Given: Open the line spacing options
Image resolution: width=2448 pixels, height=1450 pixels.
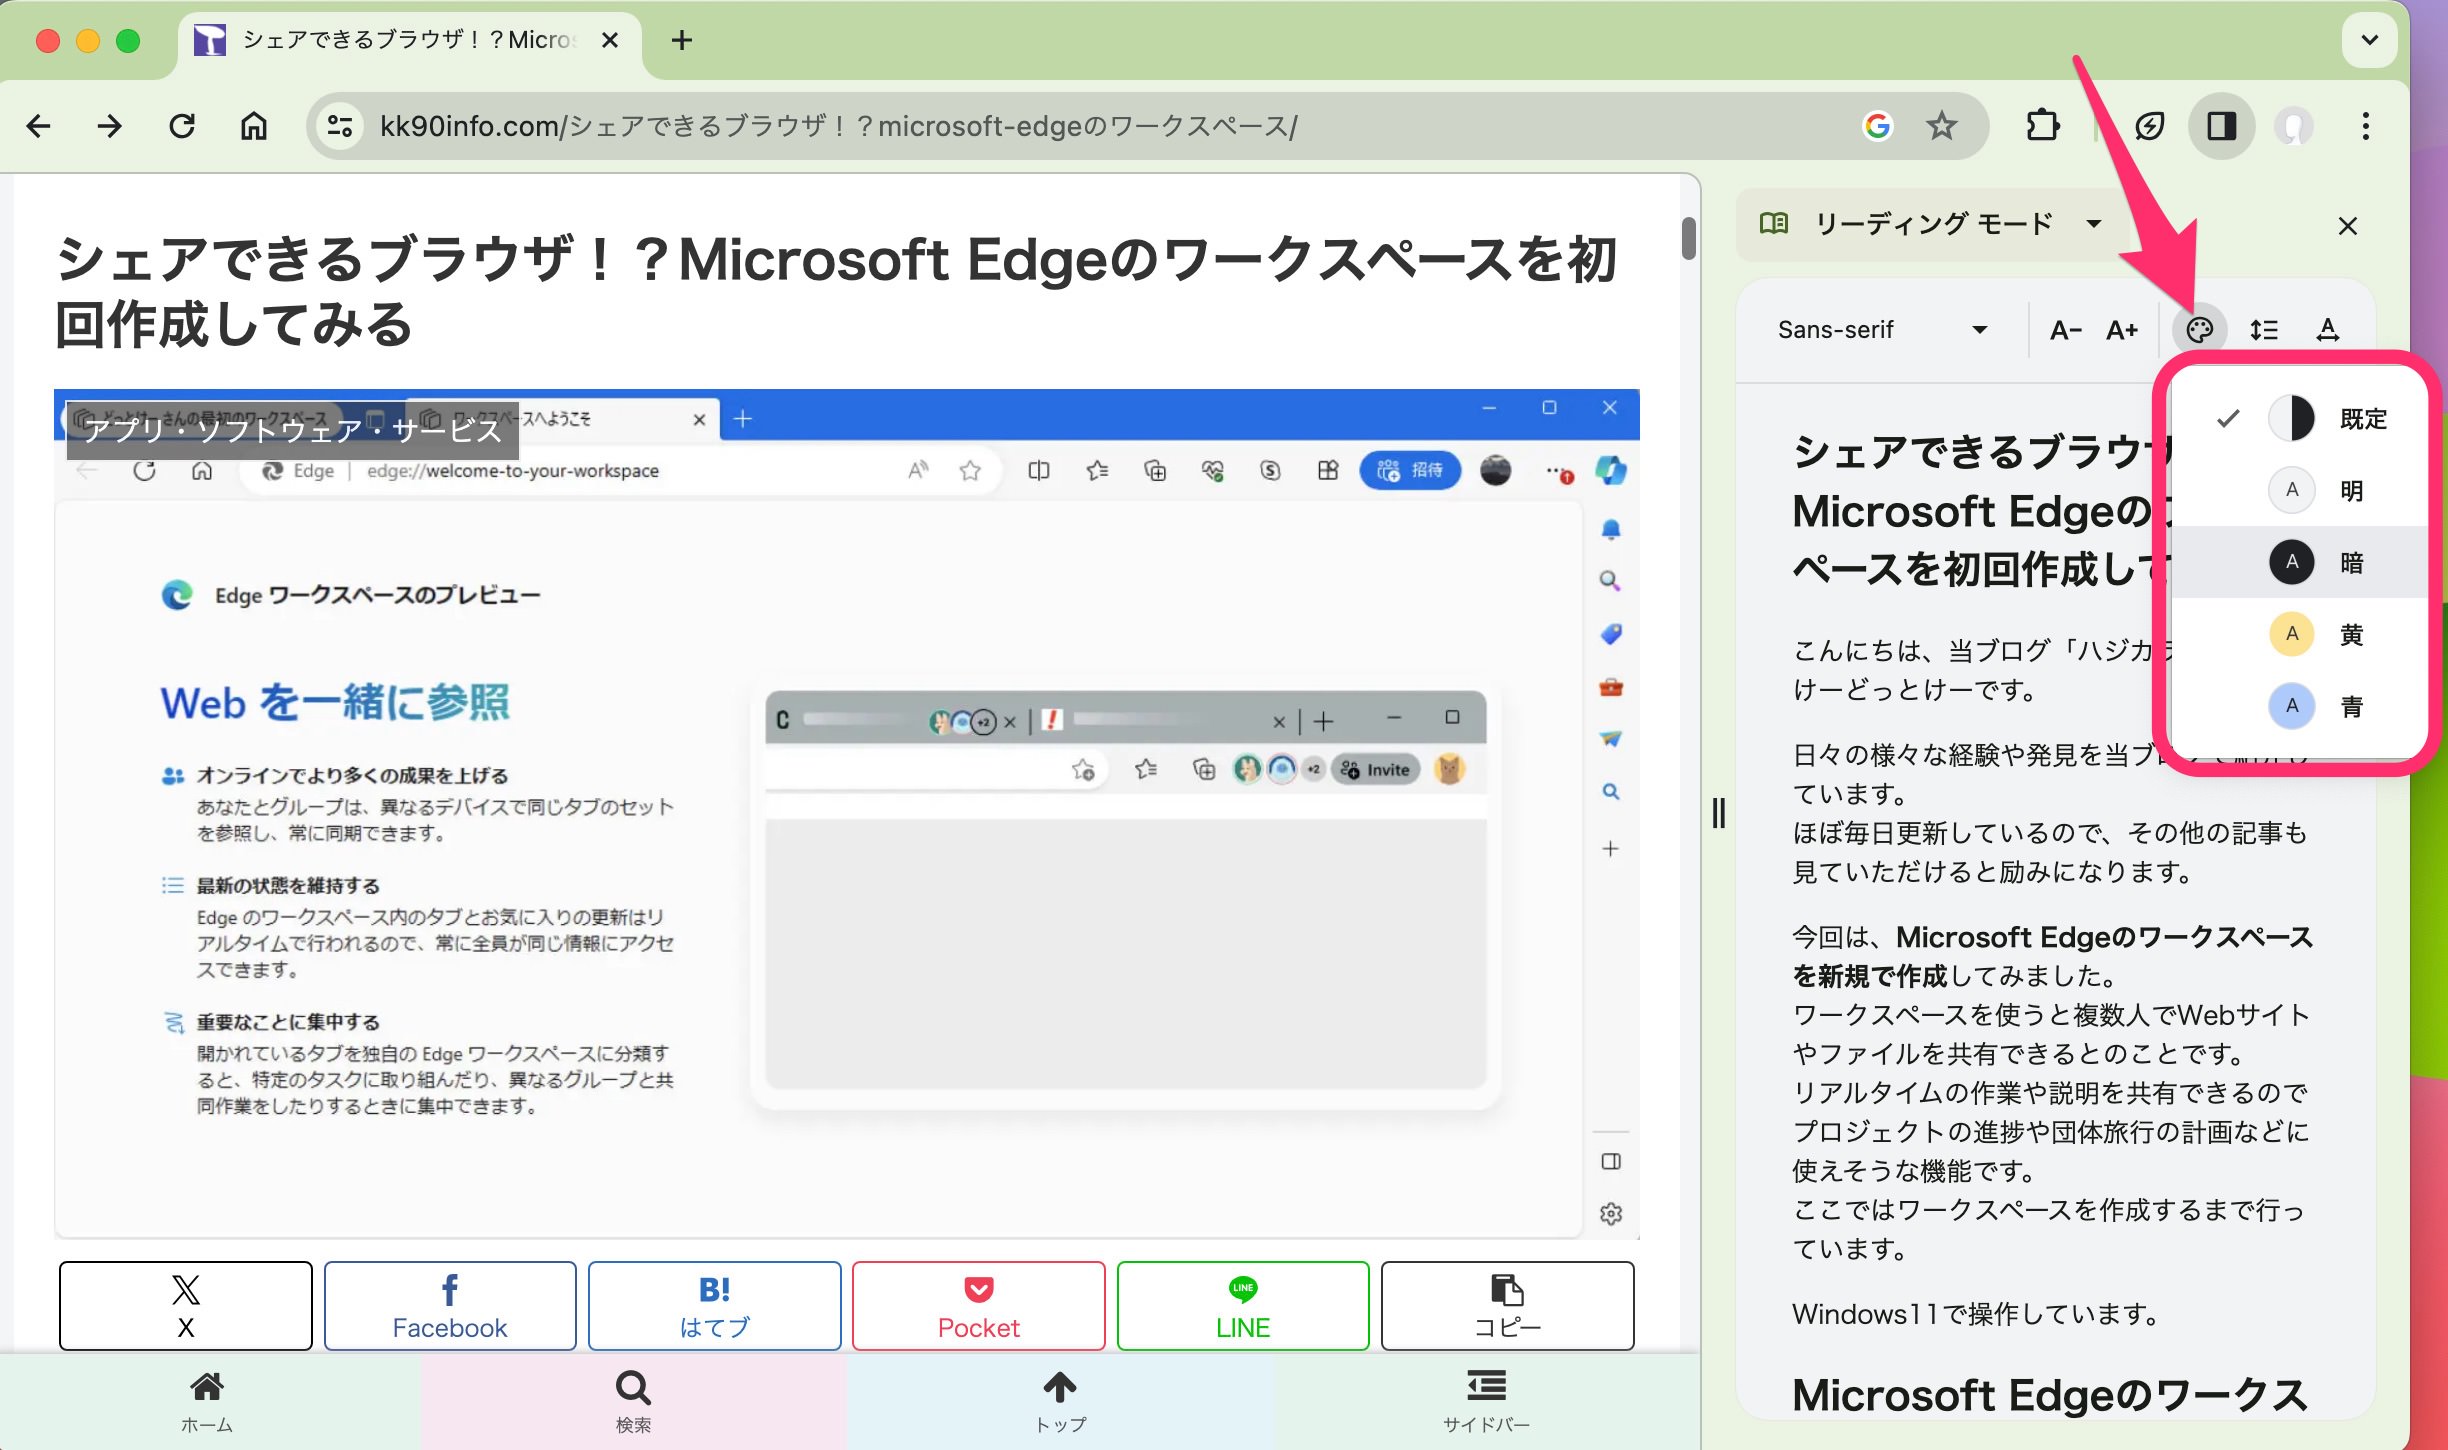Looking at the screenshot, I should click(2264, 330).
